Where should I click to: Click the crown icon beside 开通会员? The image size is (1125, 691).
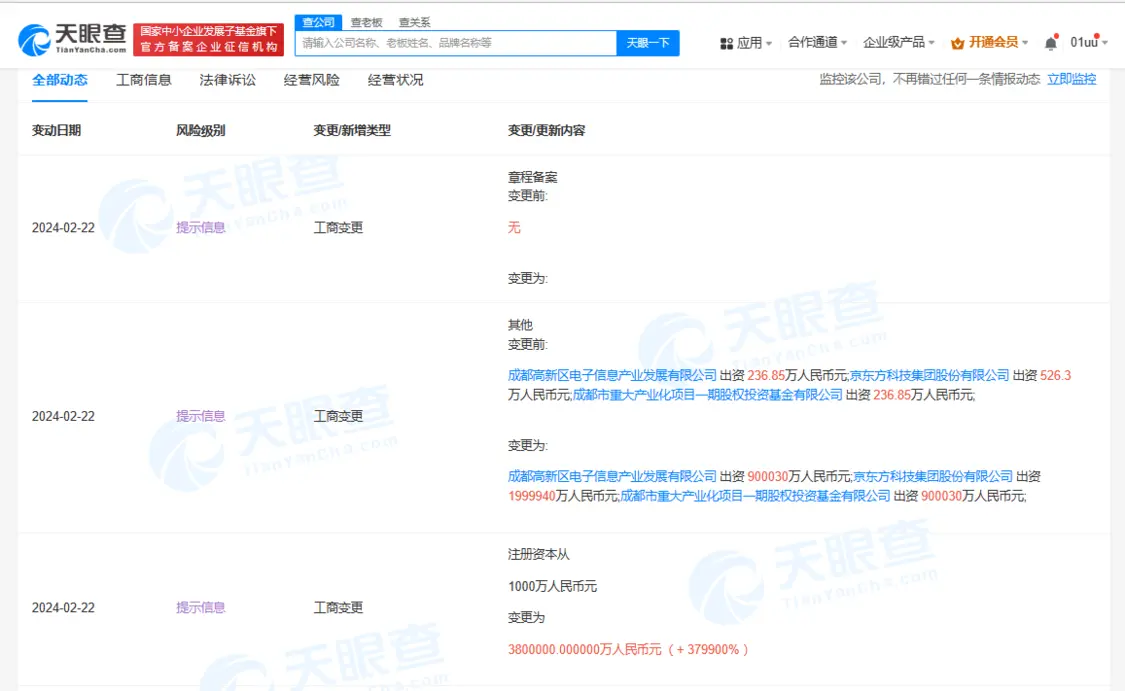pyautogui.click(x=957, y=43)
